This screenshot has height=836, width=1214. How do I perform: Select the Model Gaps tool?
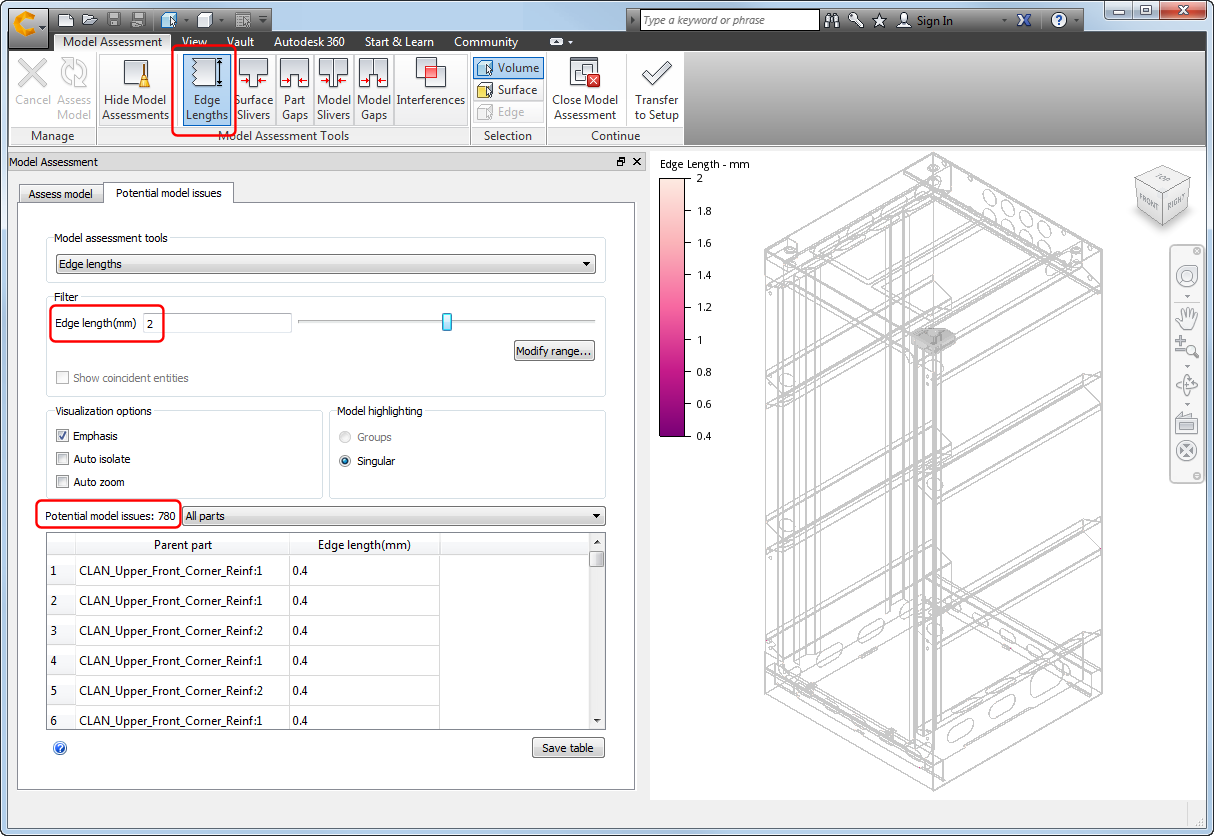point(373,89)
